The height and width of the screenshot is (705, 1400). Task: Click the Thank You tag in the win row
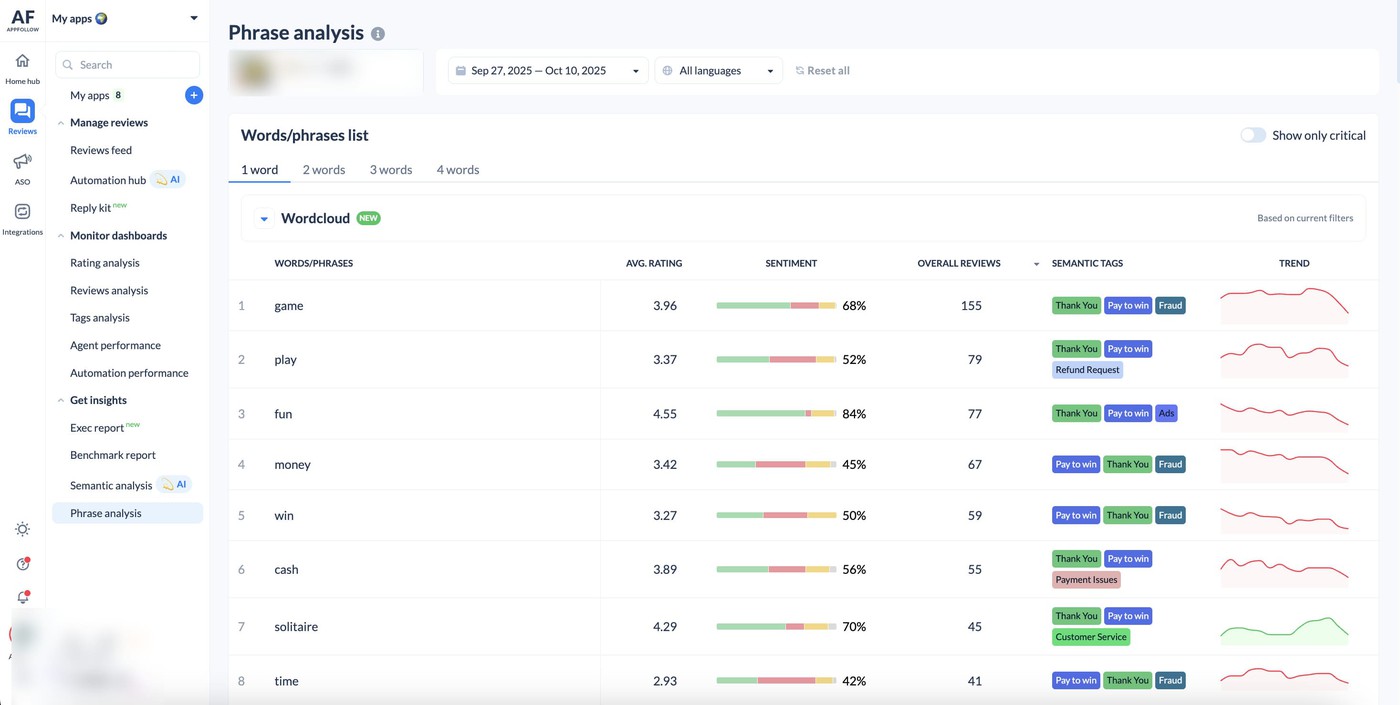click(1127, 516)
